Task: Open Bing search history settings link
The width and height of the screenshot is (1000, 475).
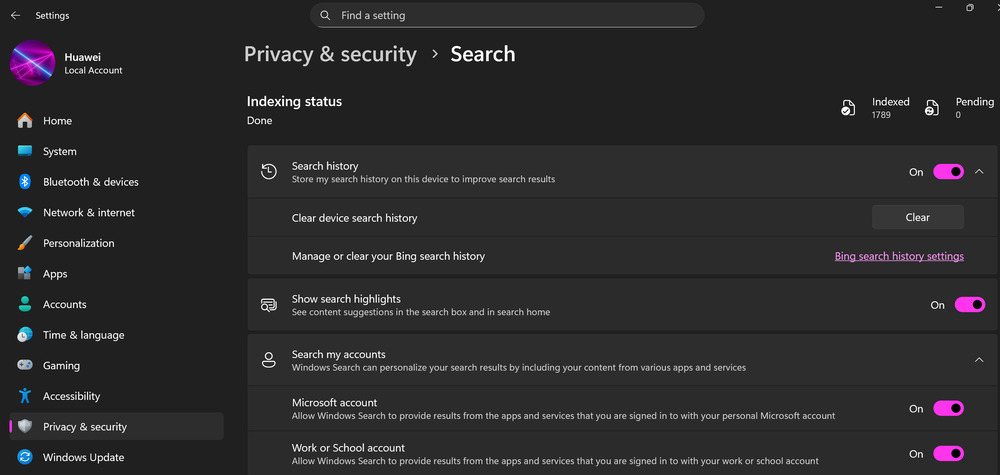Action: pos(899,256)
